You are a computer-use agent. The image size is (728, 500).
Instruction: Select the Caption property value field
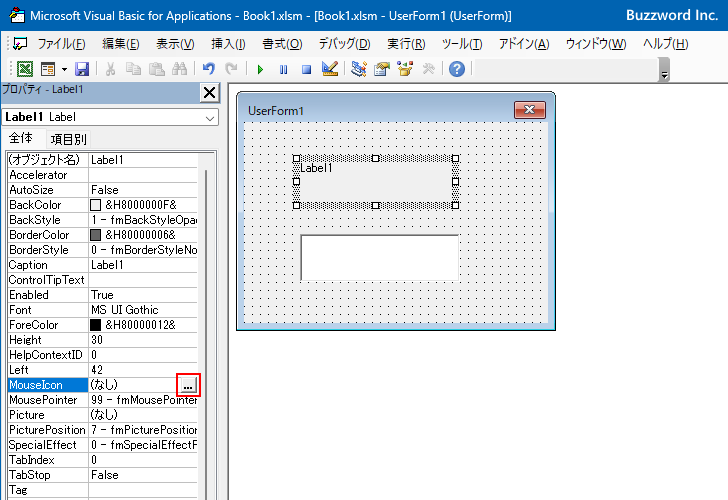pyautogui.click(x=143, y=265)
